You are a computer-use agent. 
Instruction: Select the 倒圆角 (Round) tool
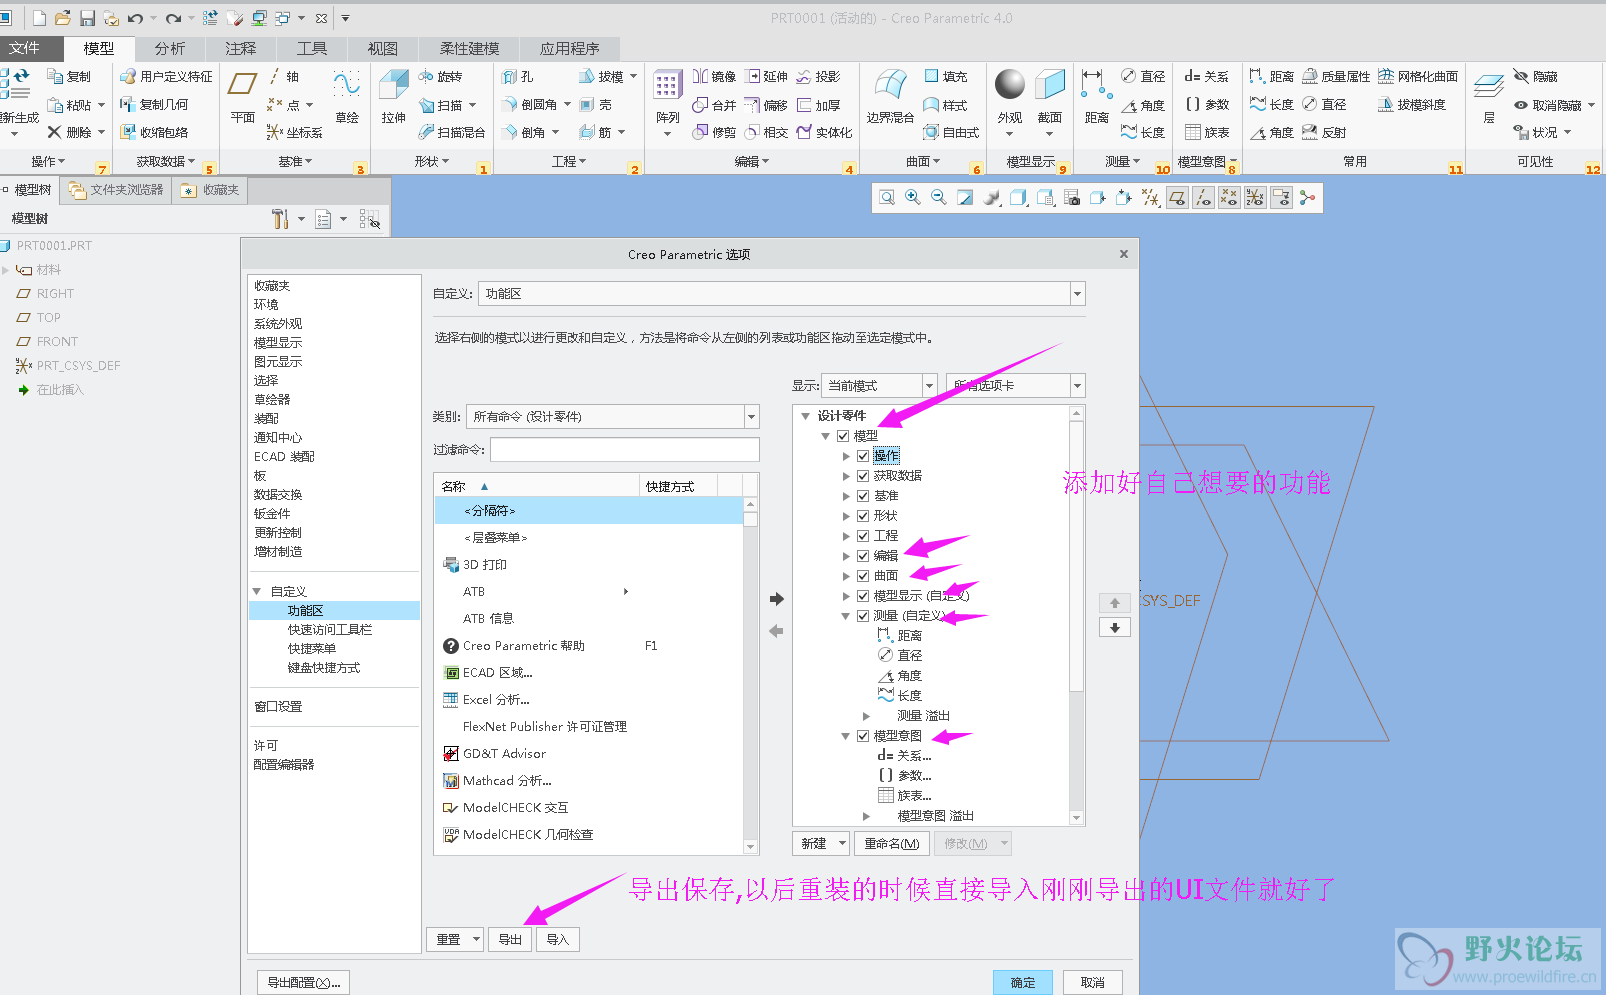click(530, 104)
